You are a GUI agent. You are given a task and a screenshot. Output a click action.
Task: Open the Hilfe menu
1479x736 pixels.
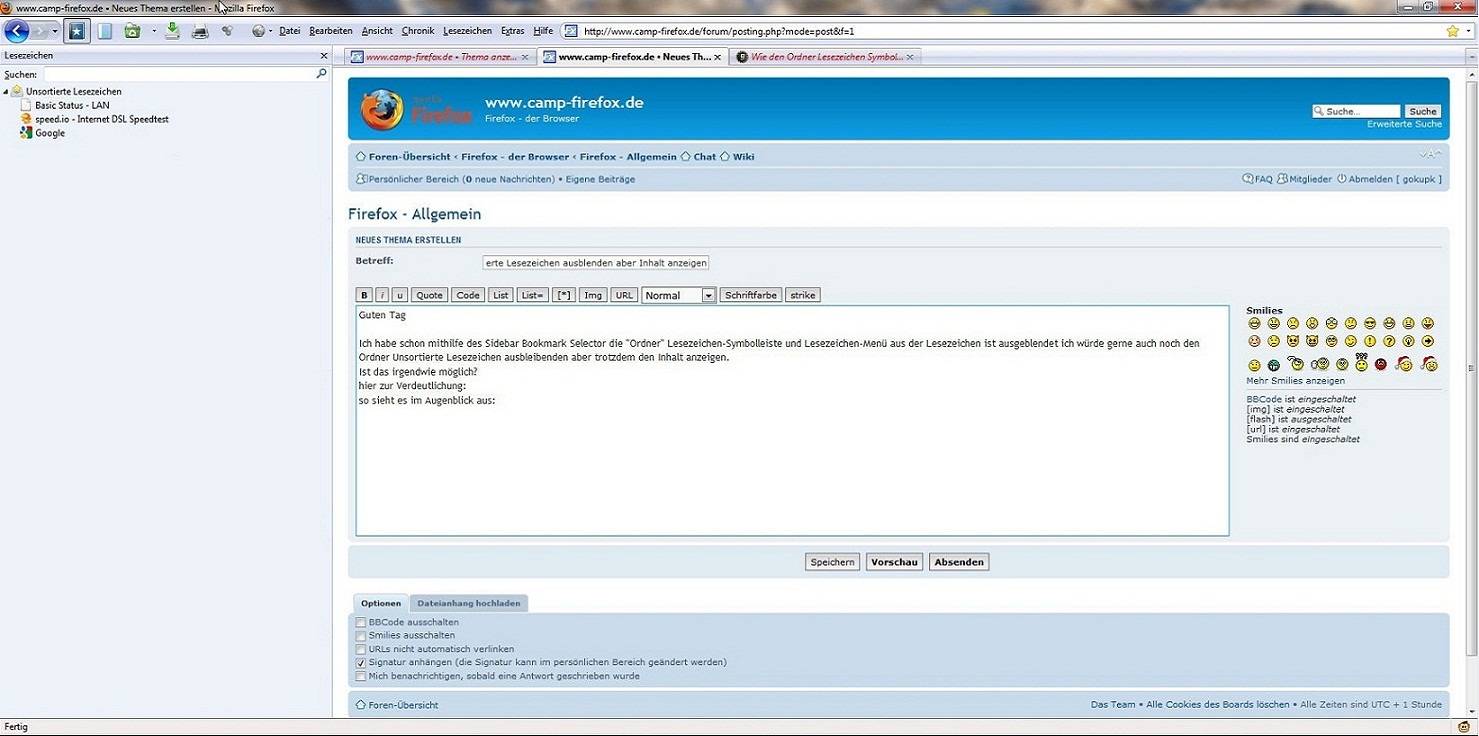coord(543,31)
